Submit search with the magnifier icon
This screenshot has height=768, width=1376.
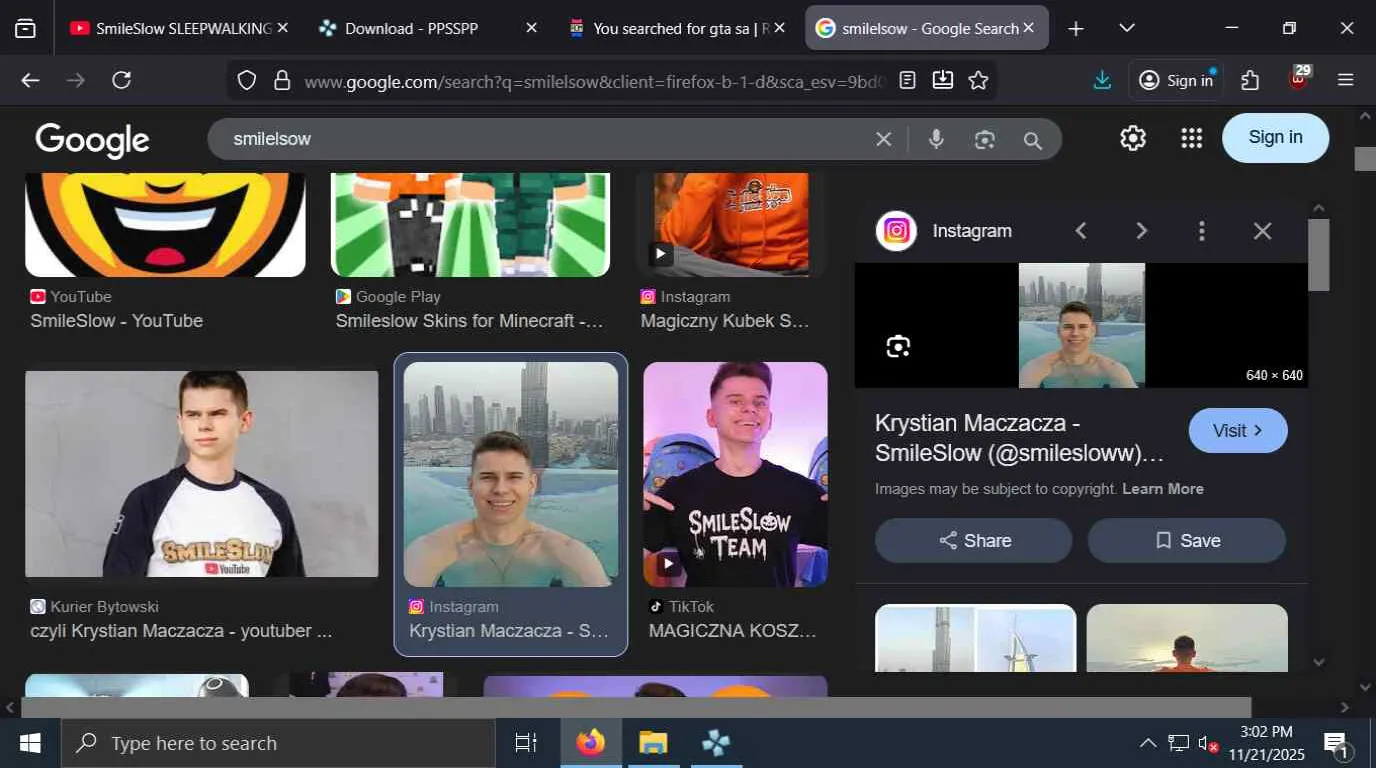pyautogui.click(x=1033, y=140)
